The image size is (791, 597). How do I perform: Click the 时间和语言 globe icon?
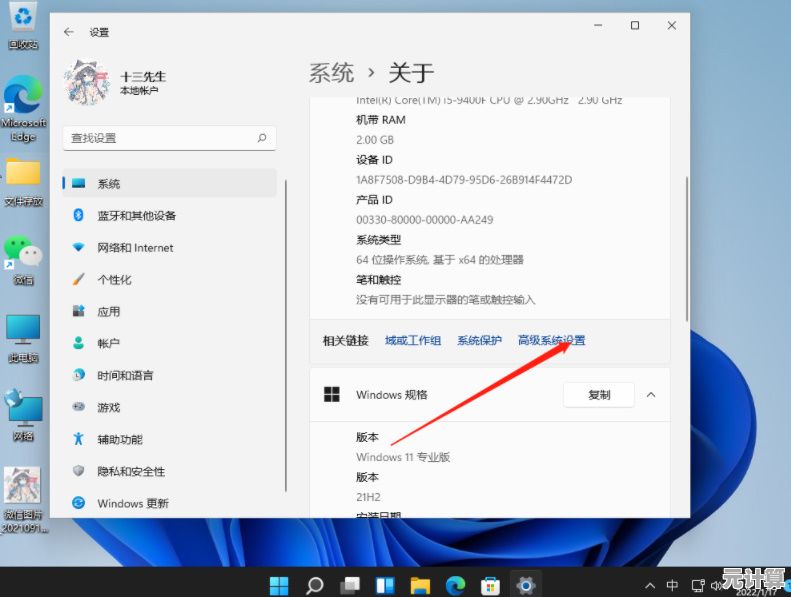point(79,375)
